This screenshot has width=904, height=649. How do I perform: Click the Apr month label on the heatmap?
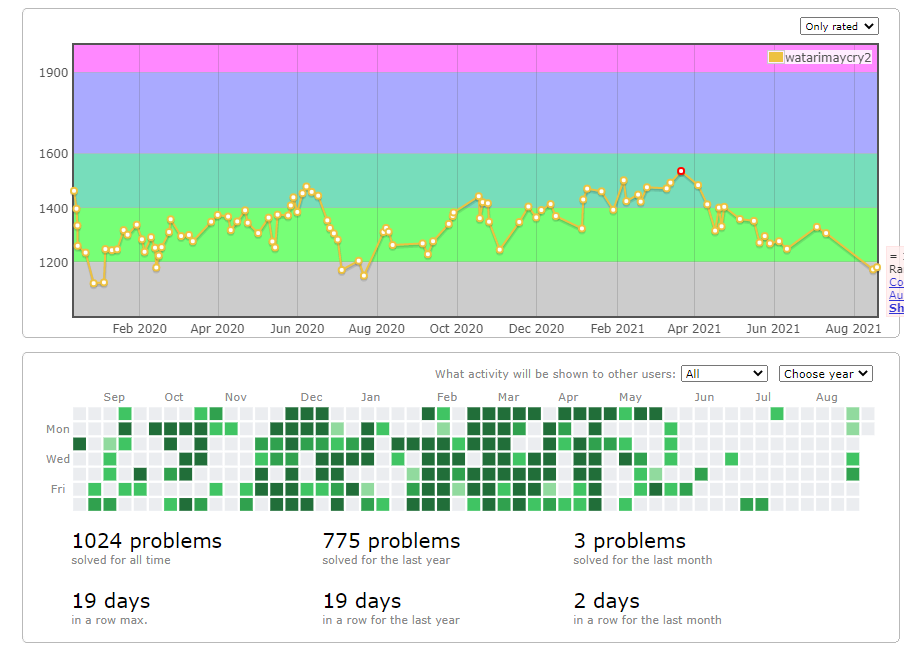(x=568, y=397)
